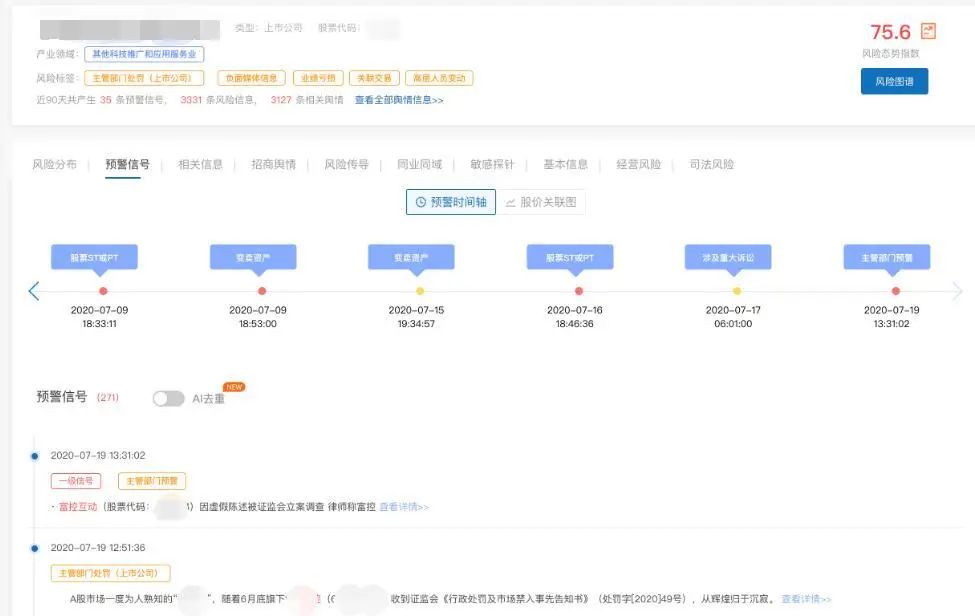The width and height of the screenshot is (975, 616).
Task: Select the red dot dated 2020-07-16
Action: tap(578, 291)
